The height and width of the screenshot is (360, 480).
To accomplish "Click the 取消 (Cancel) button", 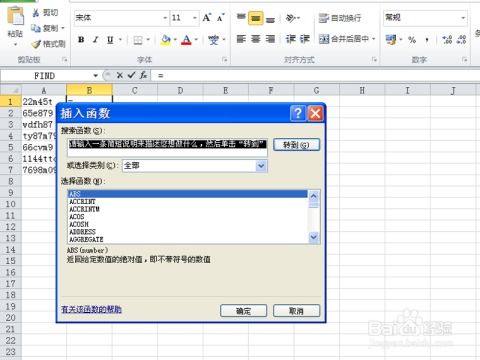I will pos(296,311).
